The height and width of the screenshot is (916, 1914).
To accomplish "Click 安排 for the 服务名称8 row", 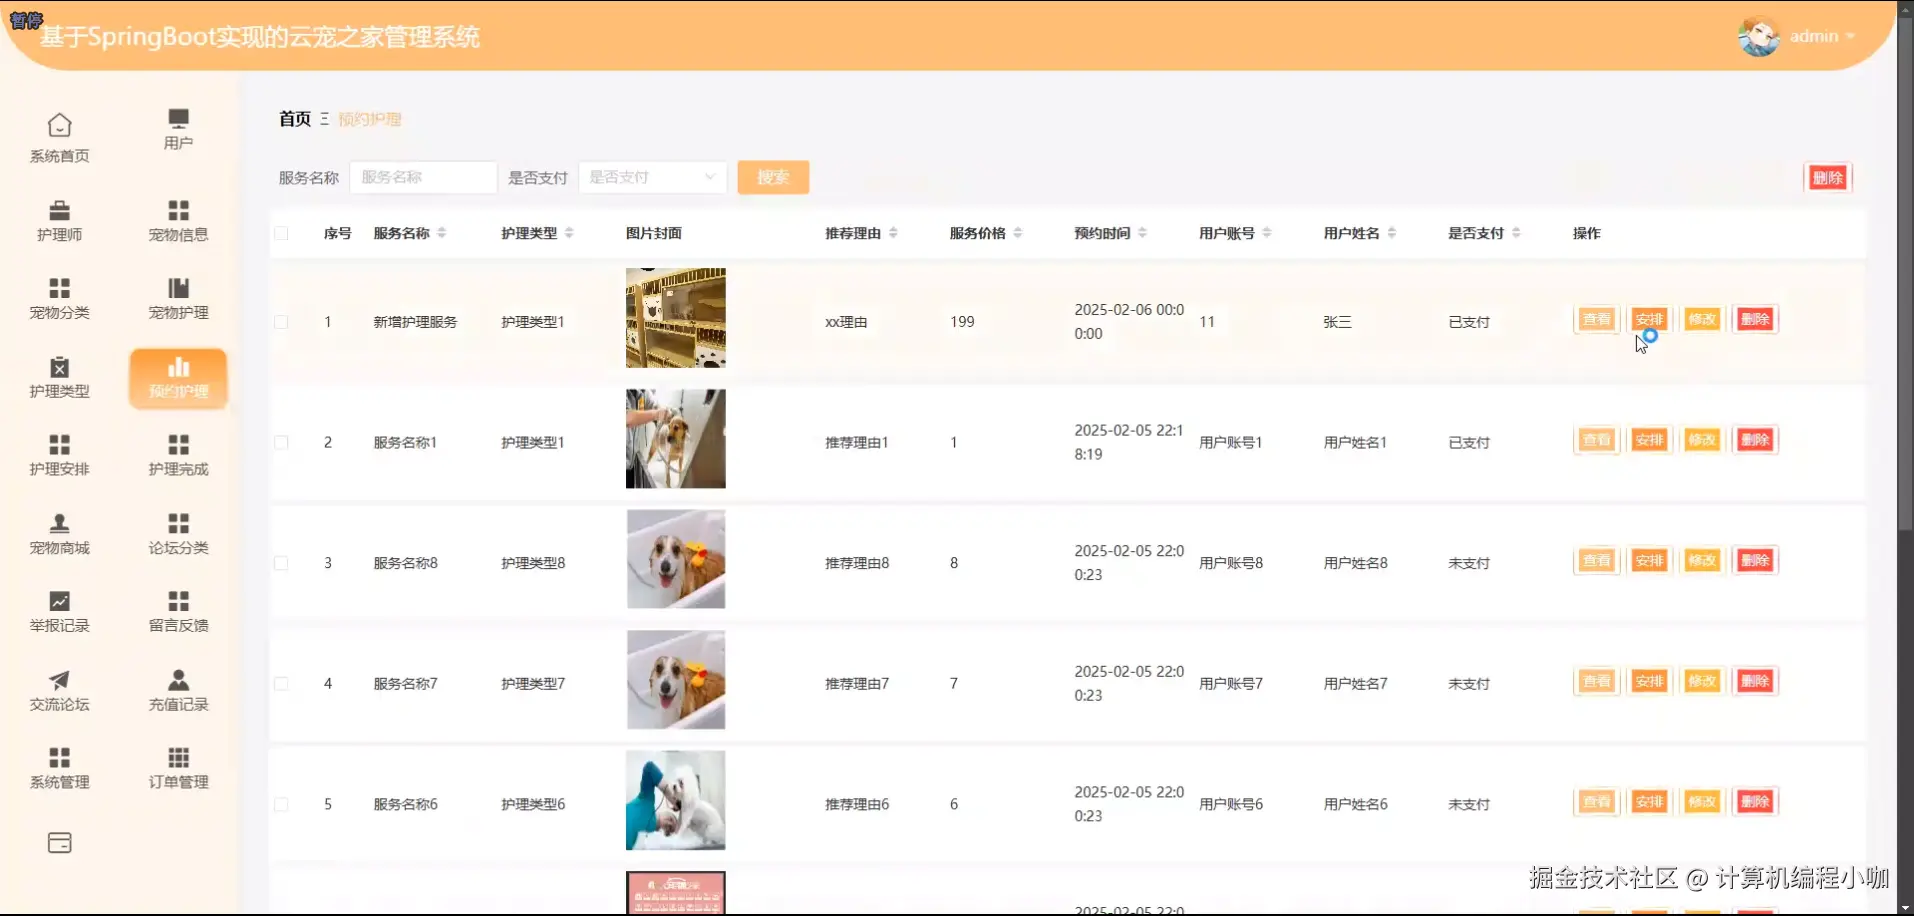I will tap(1649, 561).
